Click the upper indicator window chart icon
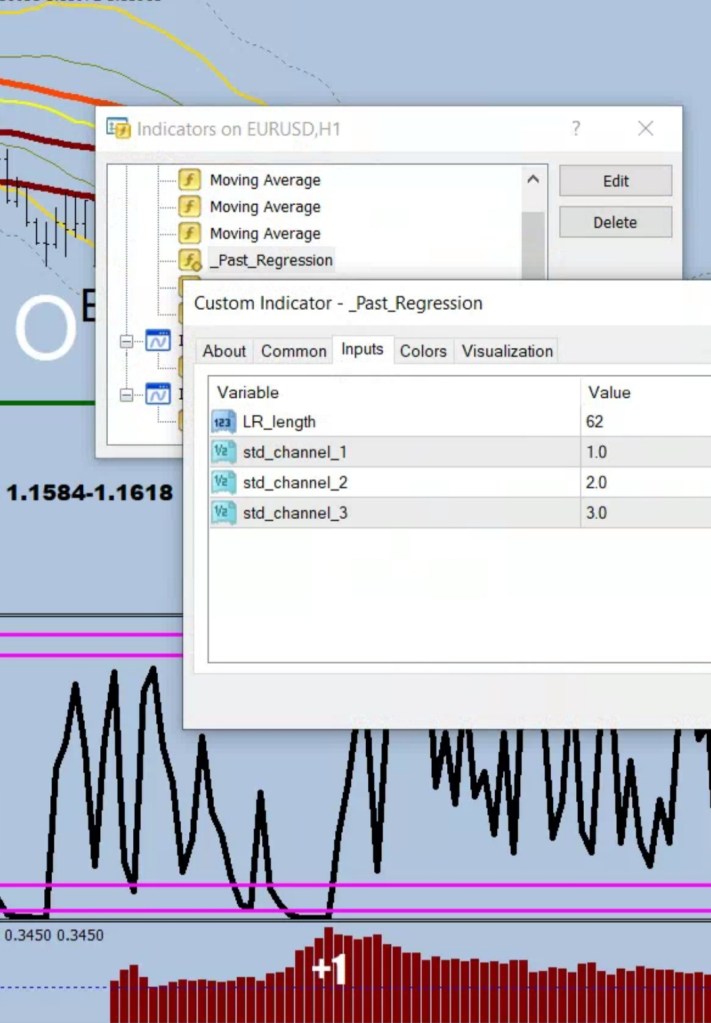This screenshot has width=711, height=1023. [x=157, y=342]
